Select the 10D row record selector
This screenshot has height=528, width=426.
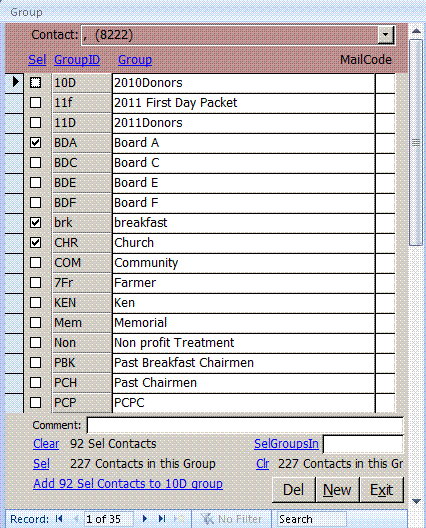(14, 82)
